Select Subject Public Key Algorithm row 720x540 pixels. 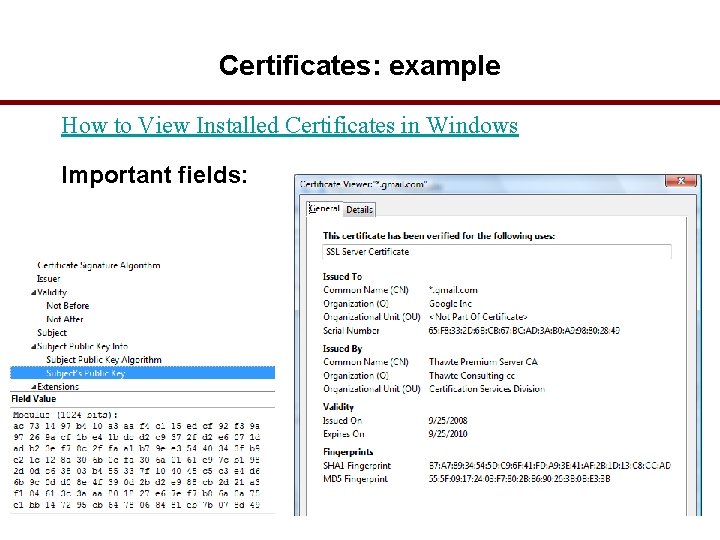(x=104, y=360)
